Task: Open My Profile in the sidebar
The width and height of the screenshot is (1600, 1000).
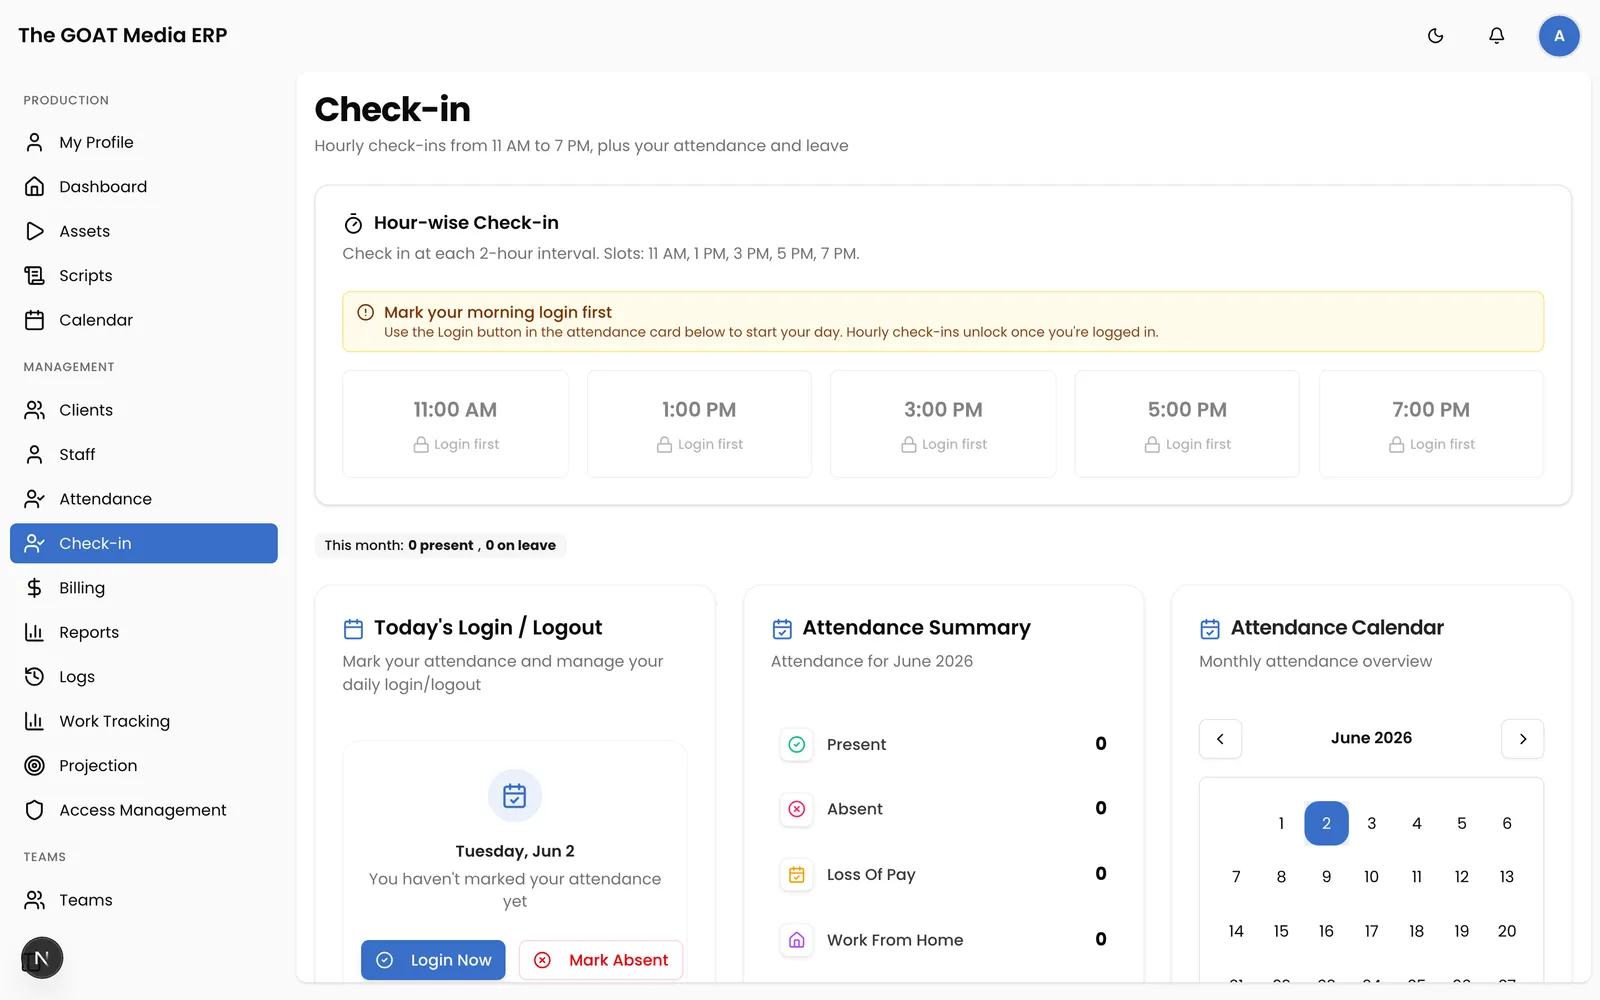Action: pos(144,142)
